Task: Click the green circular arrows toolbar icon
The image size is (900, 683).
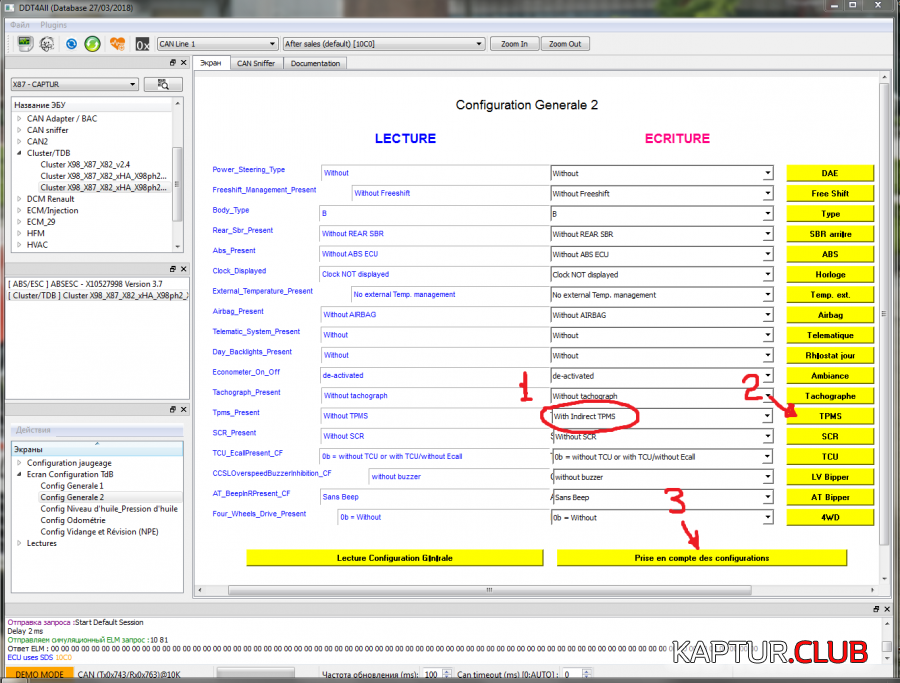Action: click(92, 44)
